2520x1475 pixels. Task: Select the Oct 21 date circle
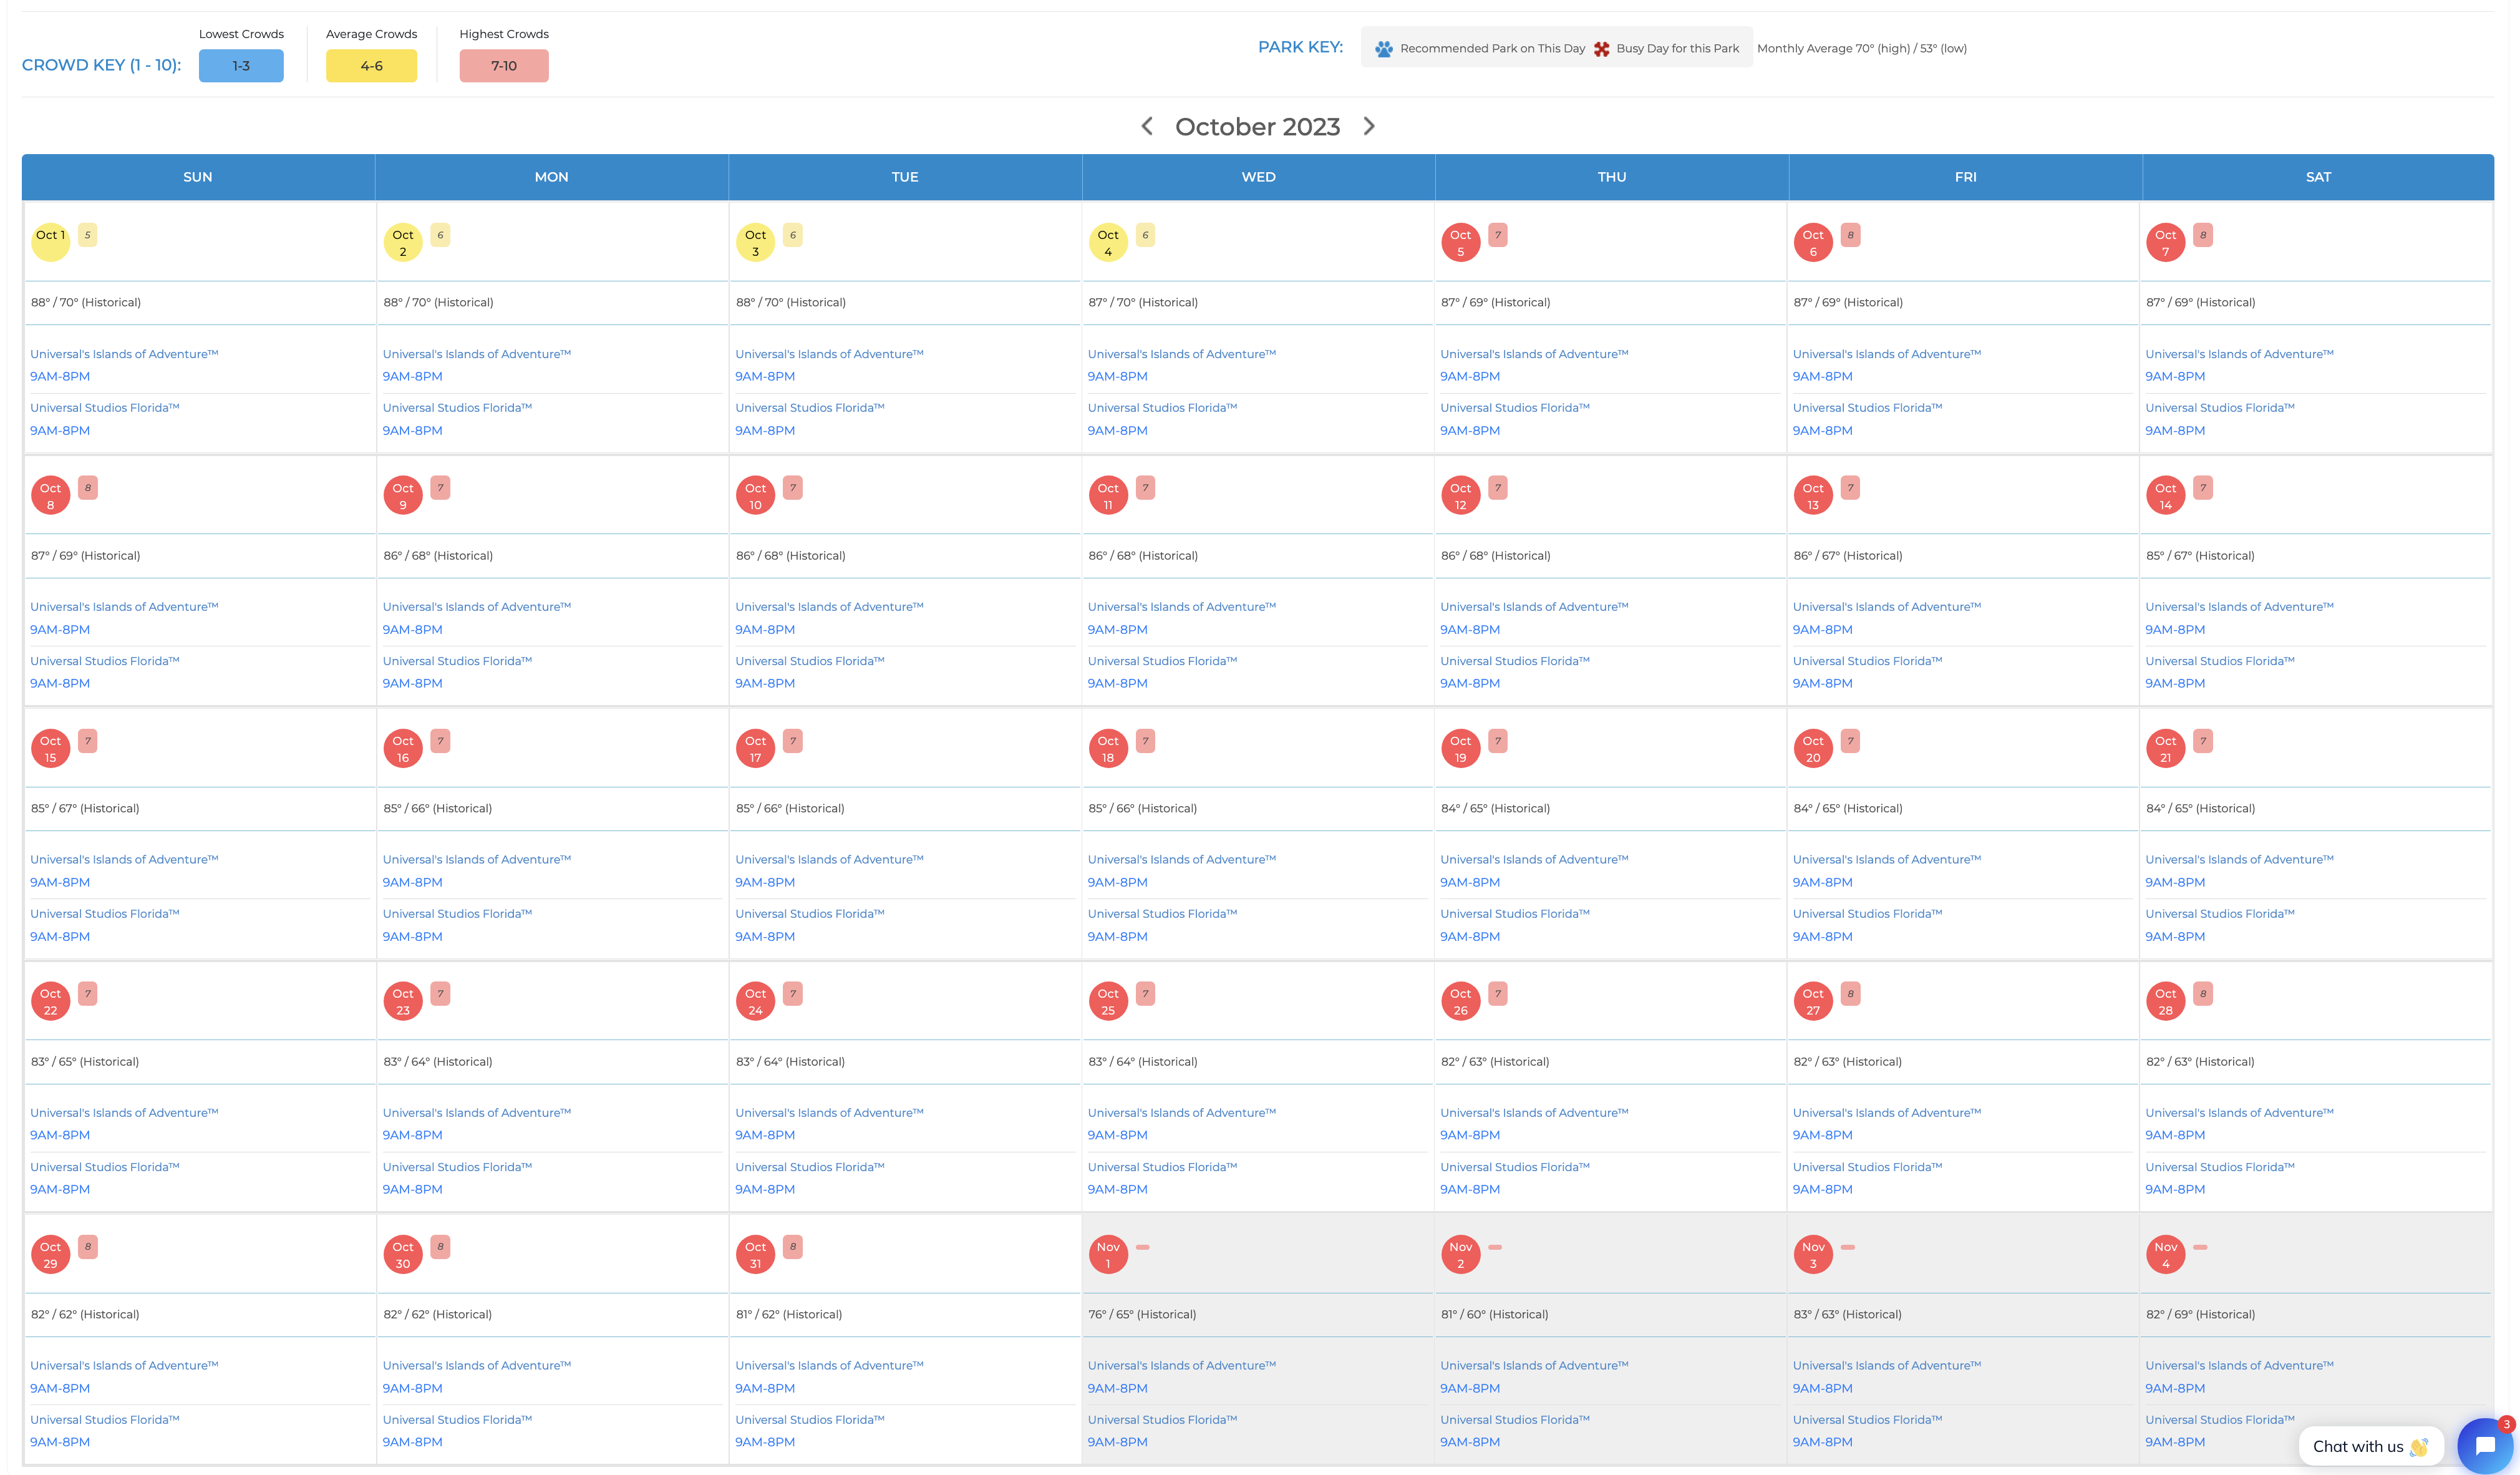tap(2166, 748)
